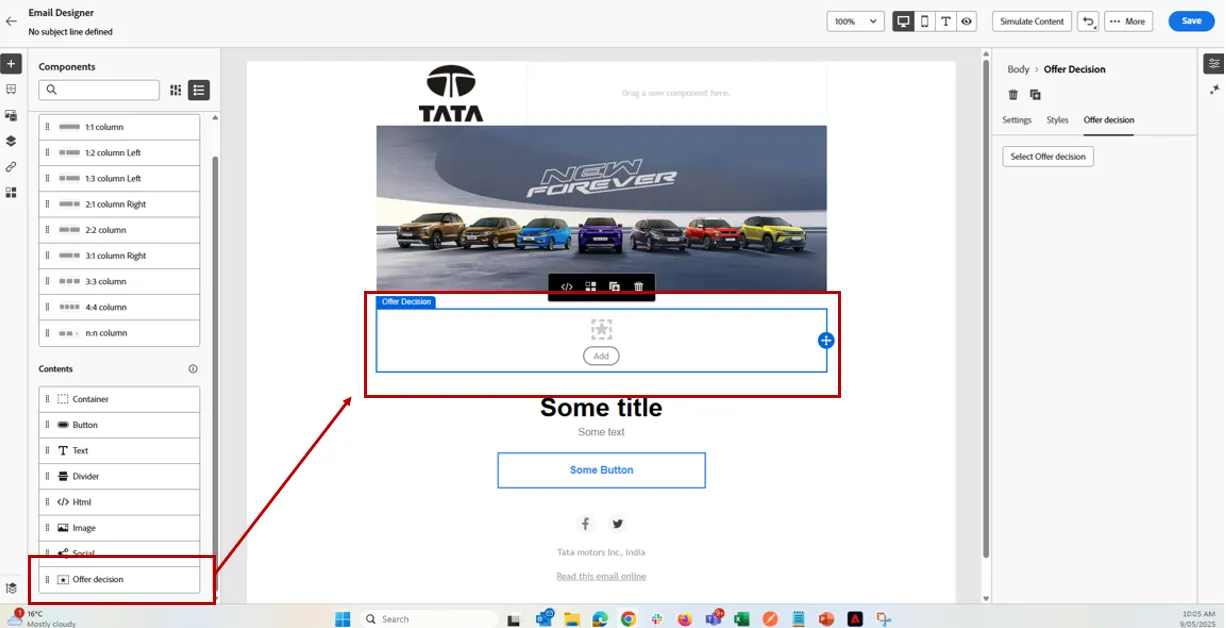Screen dimensions: 1226x628
Task: Duplicate component from floating toolbar
Action: 615,287
